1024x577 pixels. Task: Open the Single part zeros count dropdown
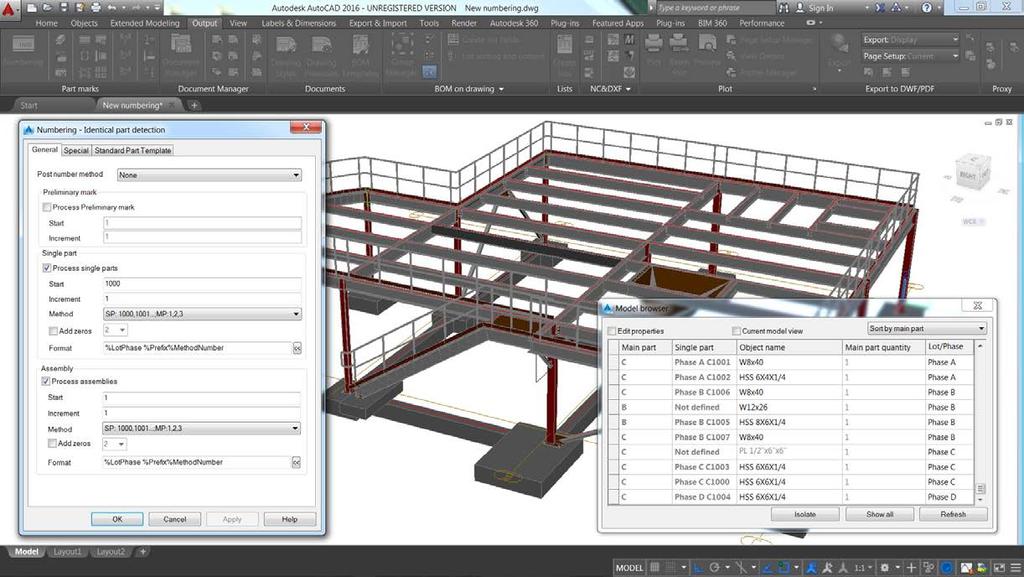click(114, 330)
